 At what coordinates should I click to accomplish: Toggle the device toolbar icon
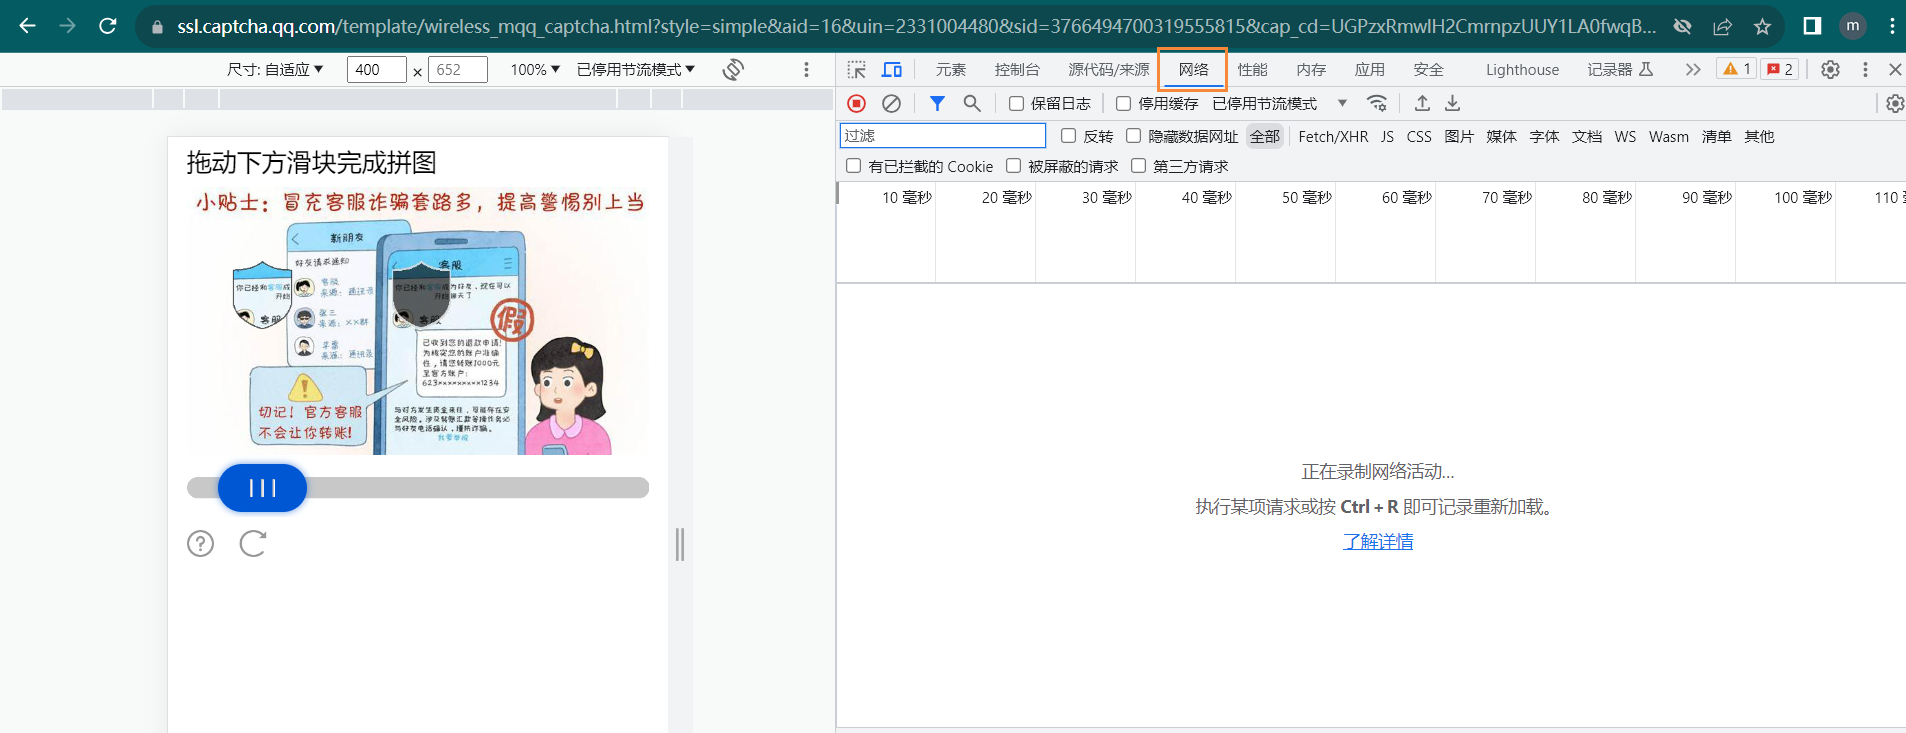(892, 69)
